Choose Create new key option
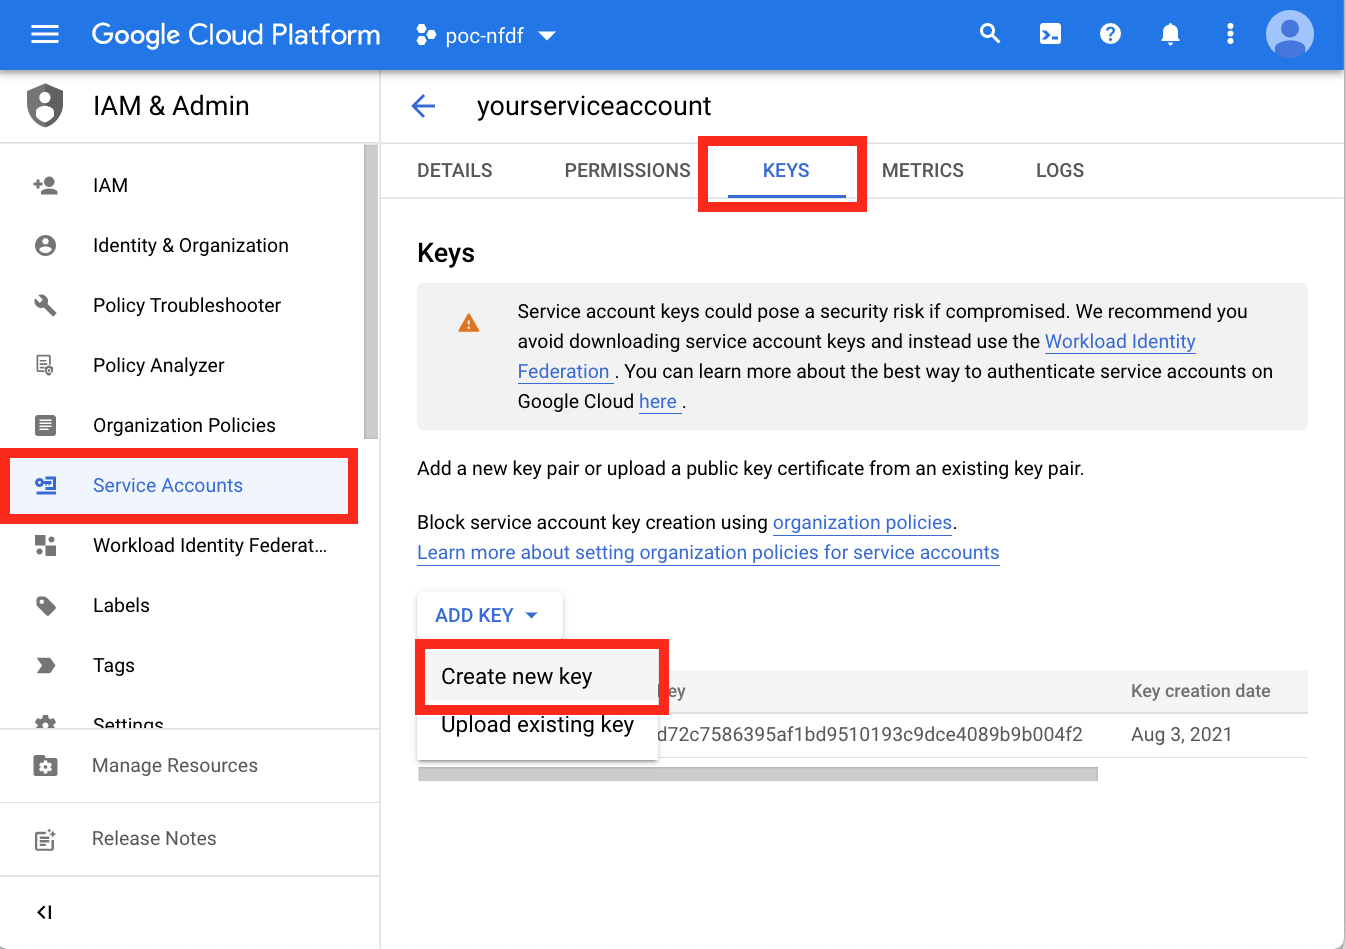The width and height of the screenshot is (1346, 949). click(x=517, y=677)
